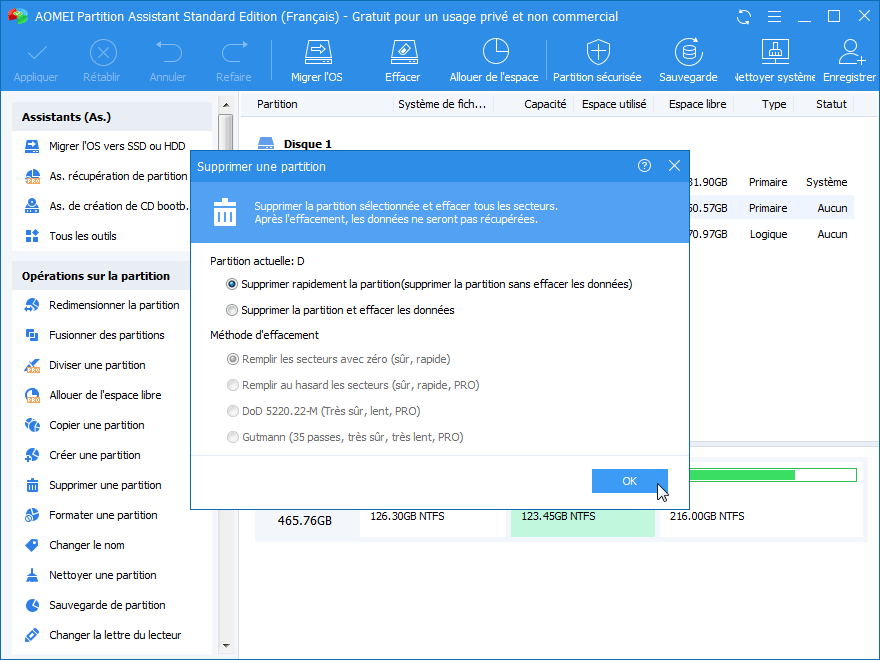This screenshot has width=880, height=660.
Task: Select Nettoyer une partition operation
Action: [x=91, y=575]
